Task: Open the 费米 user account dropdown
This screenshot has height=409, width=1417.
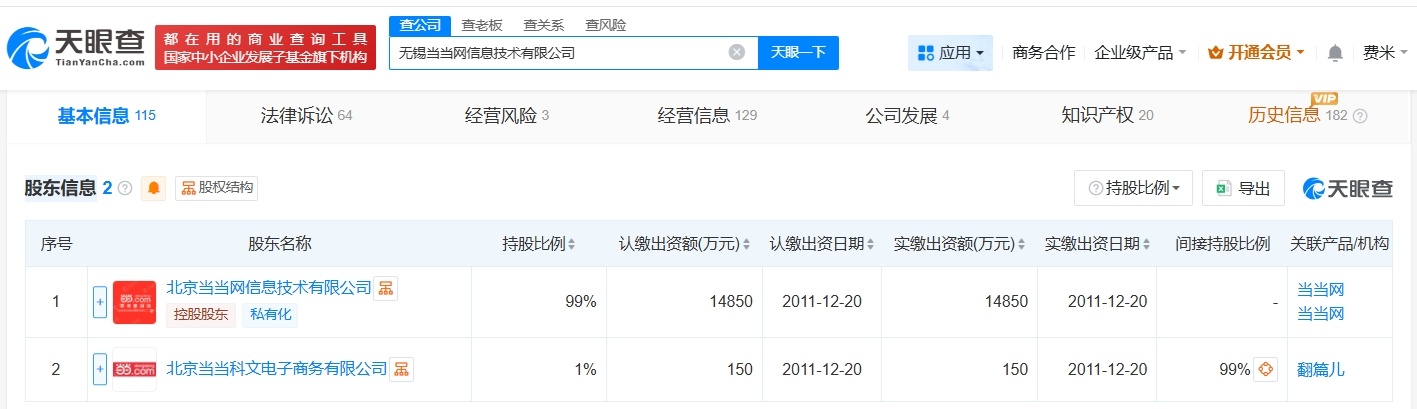Action: 1385,53
